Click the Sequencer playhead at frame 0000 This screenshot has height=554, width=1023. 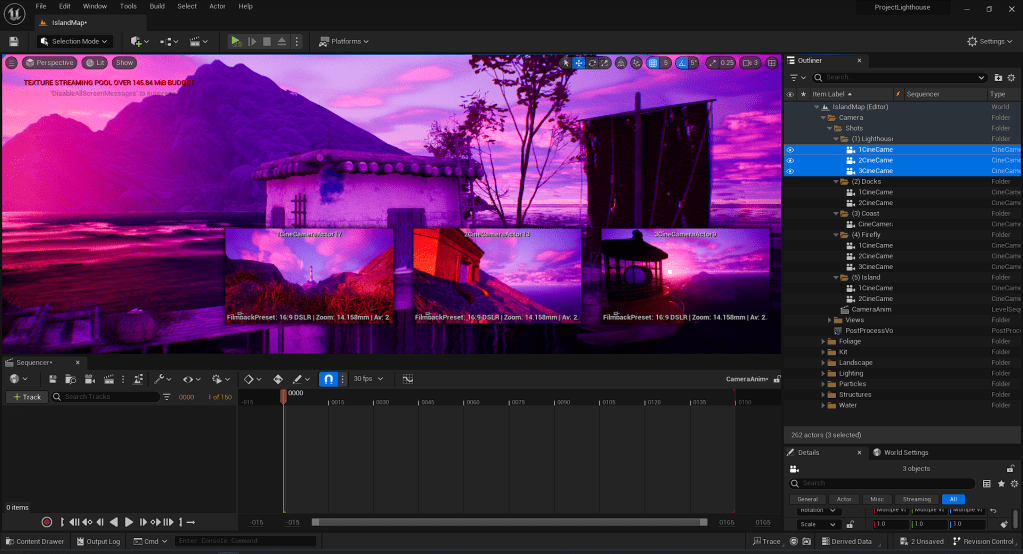pyautogui.click(x=283, y=397)
